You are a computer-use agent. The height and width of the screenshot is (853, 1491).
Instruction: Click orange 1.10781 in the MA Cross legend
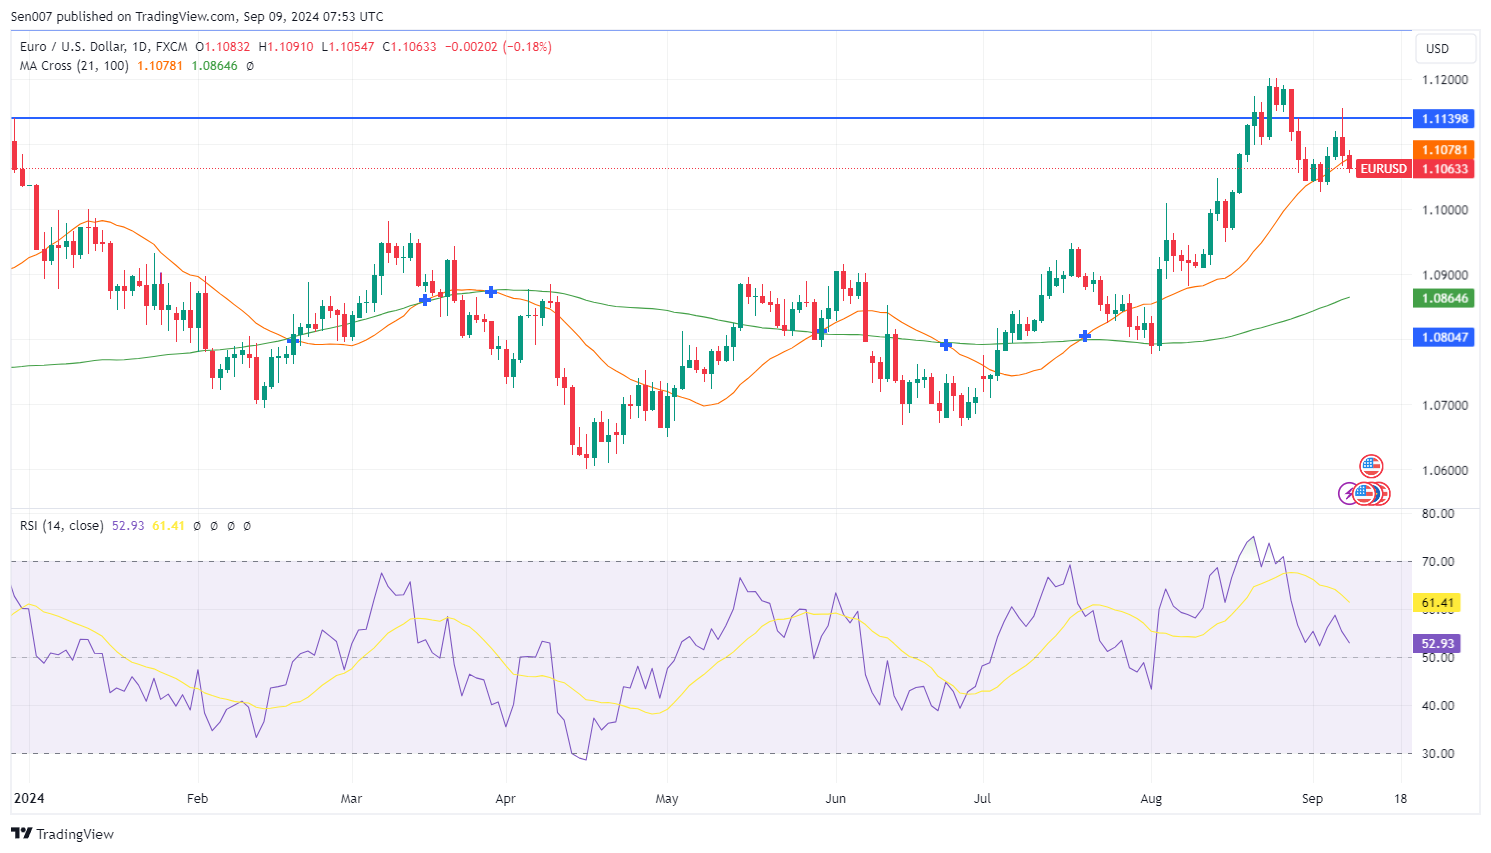click(x=160, y=66)
